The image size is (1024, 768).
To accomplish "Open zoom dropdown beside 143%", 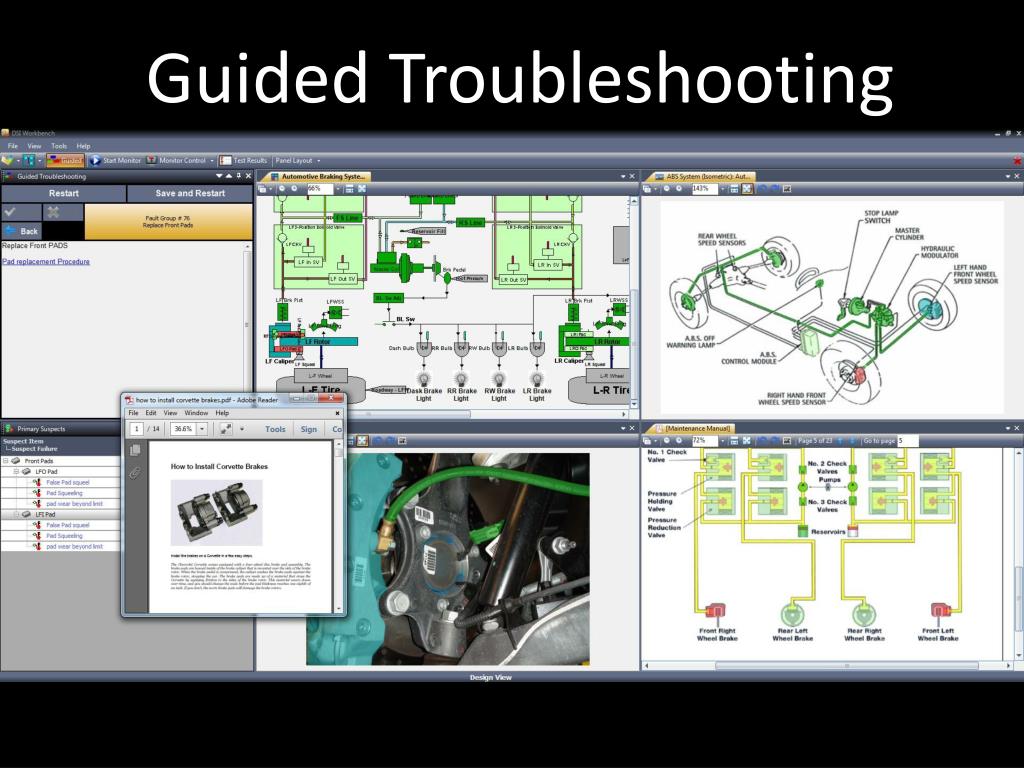I will pos(722,189).
